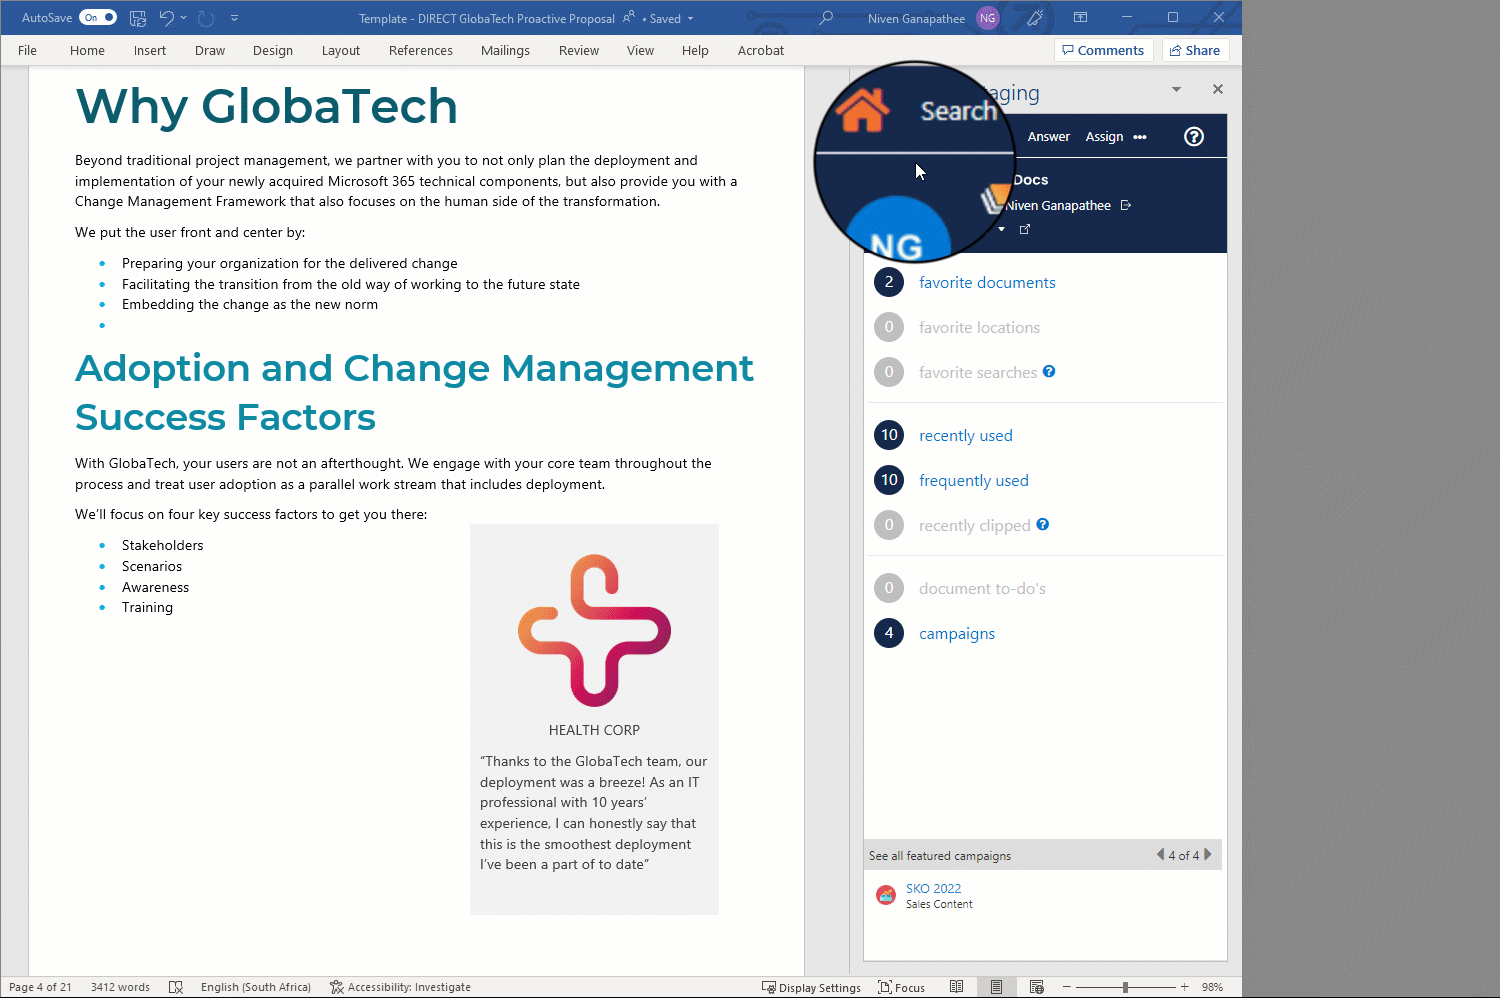Click the 10 badge beside frequently used
The height and width of the screenshot is (998, 1500).
click(889, 479)
